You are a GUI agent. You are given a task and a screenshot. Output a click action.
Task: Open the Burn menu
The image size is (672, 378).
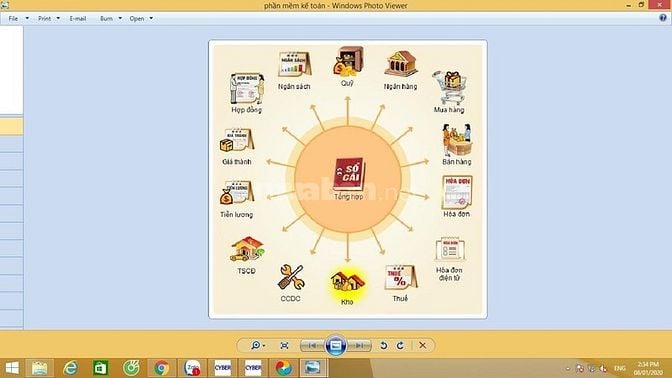tap(106, 18)
